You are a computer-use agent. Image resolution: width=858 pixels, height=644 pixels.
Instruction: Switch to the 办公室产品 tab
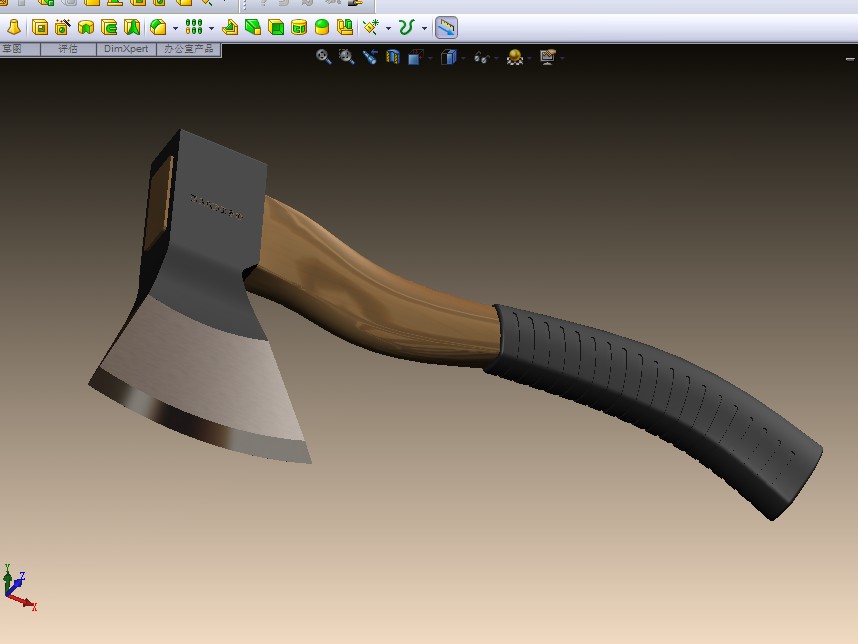pos(189,49)
